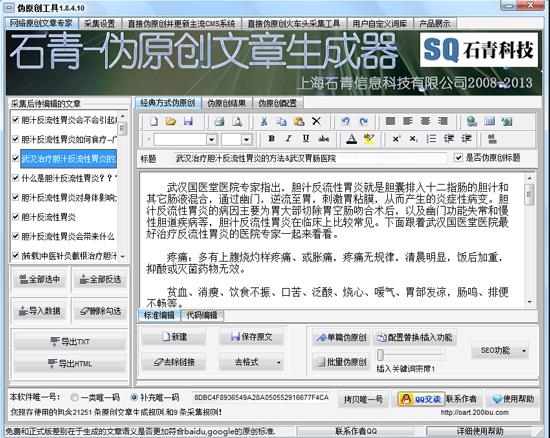Toggle checkbox for 武汉治疗胆汁反流性胃炎
The image size is (550, 438).
15,159
